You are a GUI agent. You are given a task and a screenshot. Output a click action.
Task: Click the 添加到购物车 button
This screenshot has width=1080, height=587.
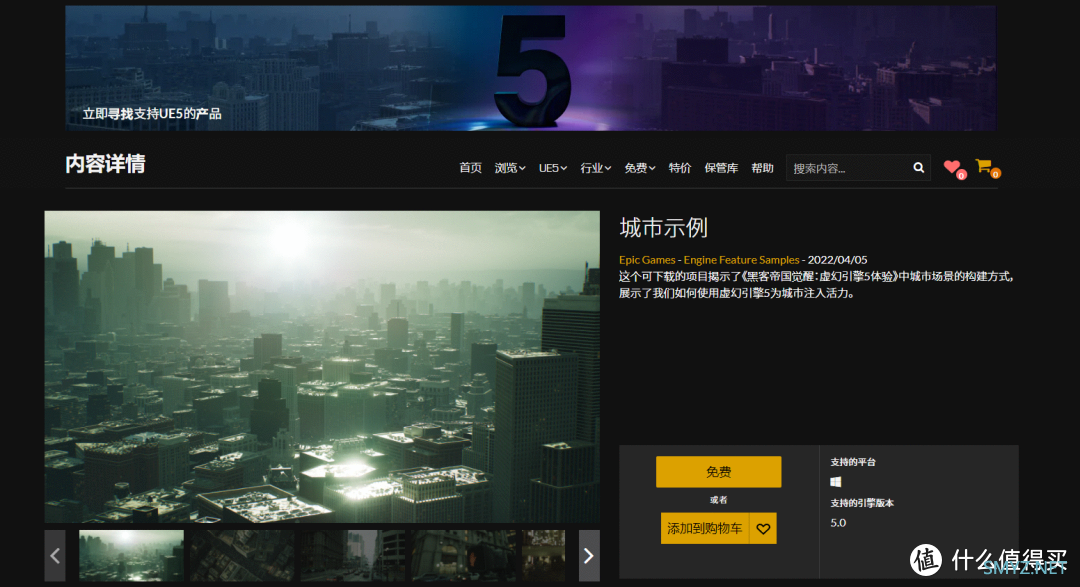click(x=705, y=528)
